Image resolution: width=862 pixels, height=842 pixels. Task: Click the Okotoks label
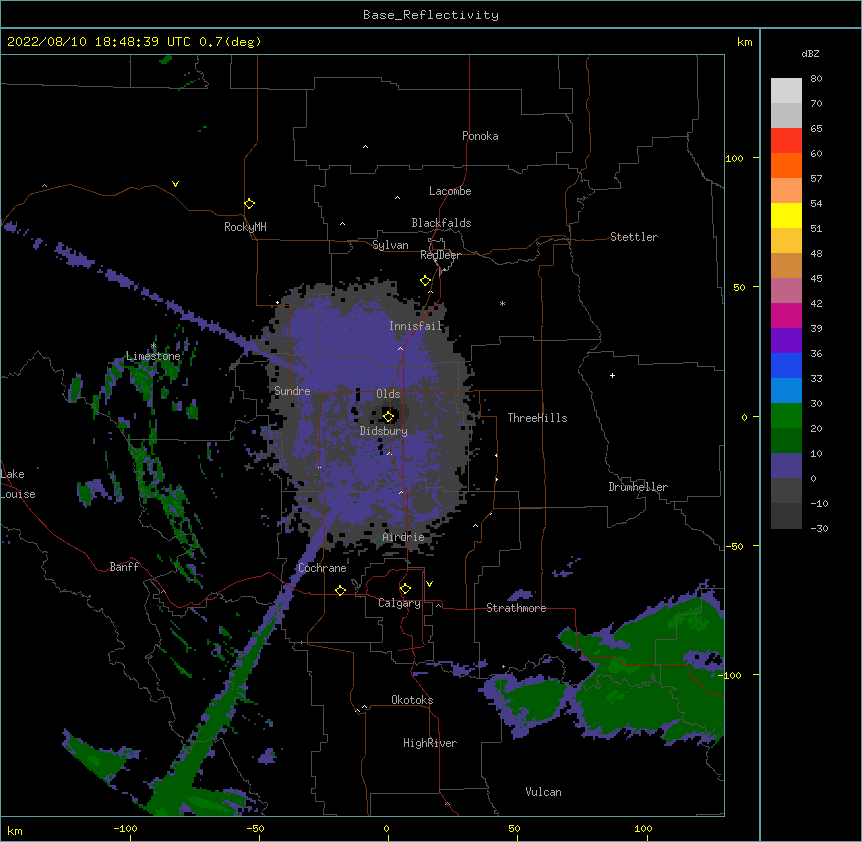[x=412, y=700]
